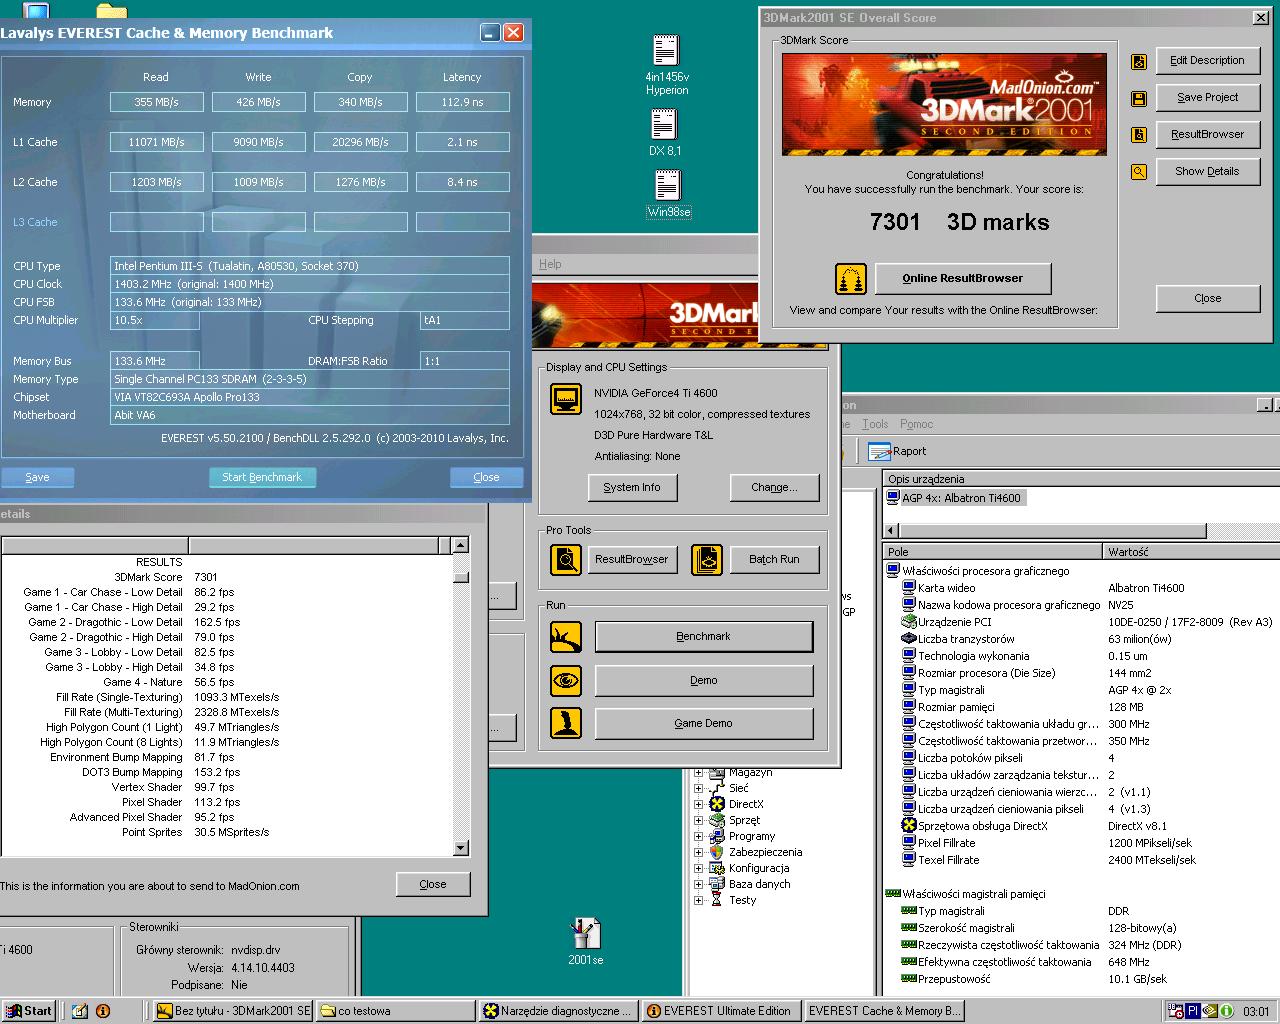This screenshot has width=1280, height=1024.
Task: Click the Show Details button
Action: click(x=1207, y=172)
